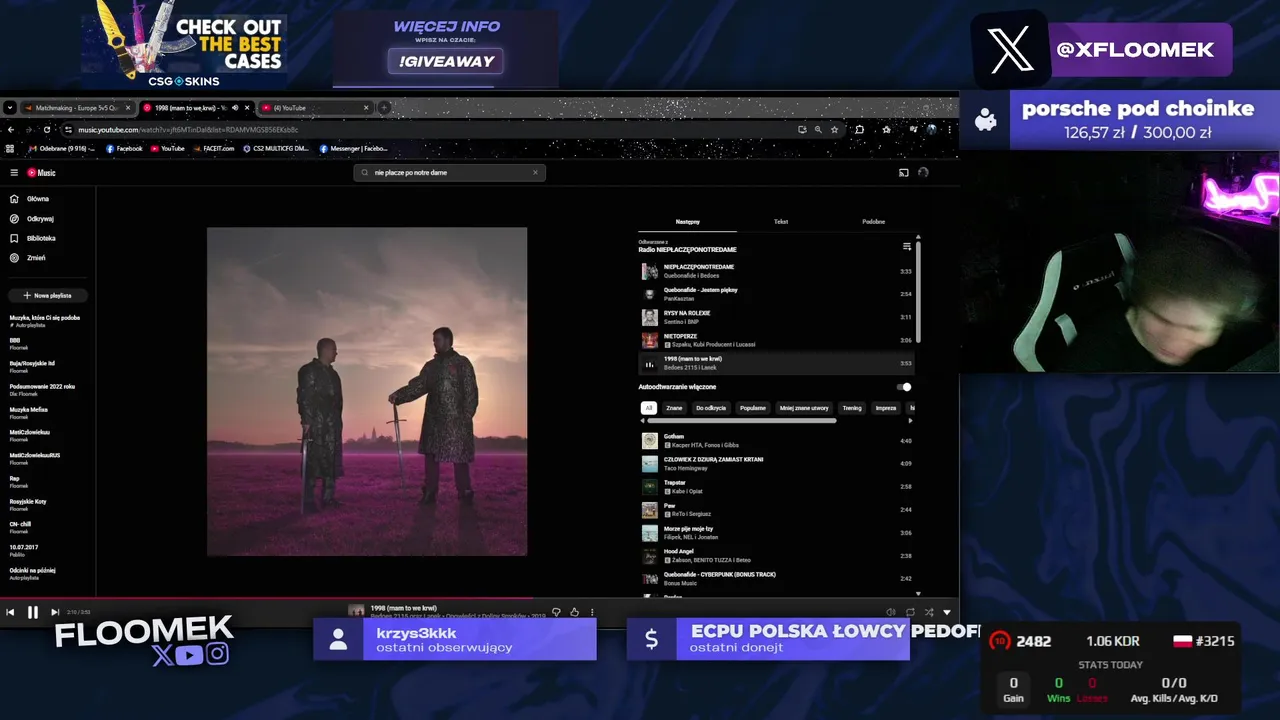Switch to the Następny tab
Viewport: 1280px width, 720px height.
687,222
